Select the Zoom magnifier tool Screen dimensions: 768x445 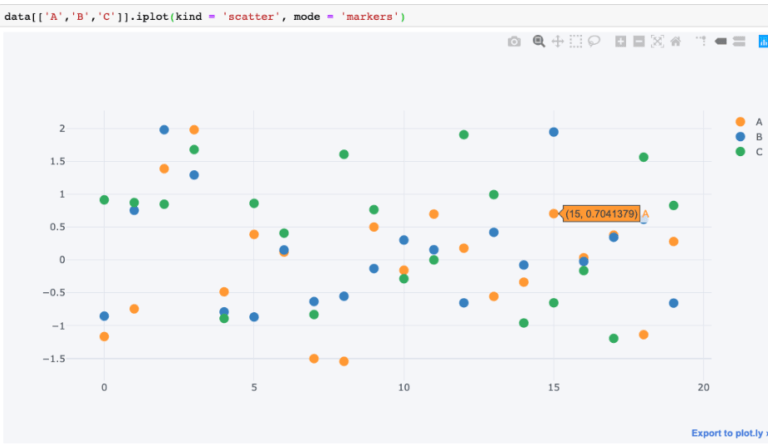(539, 41)
